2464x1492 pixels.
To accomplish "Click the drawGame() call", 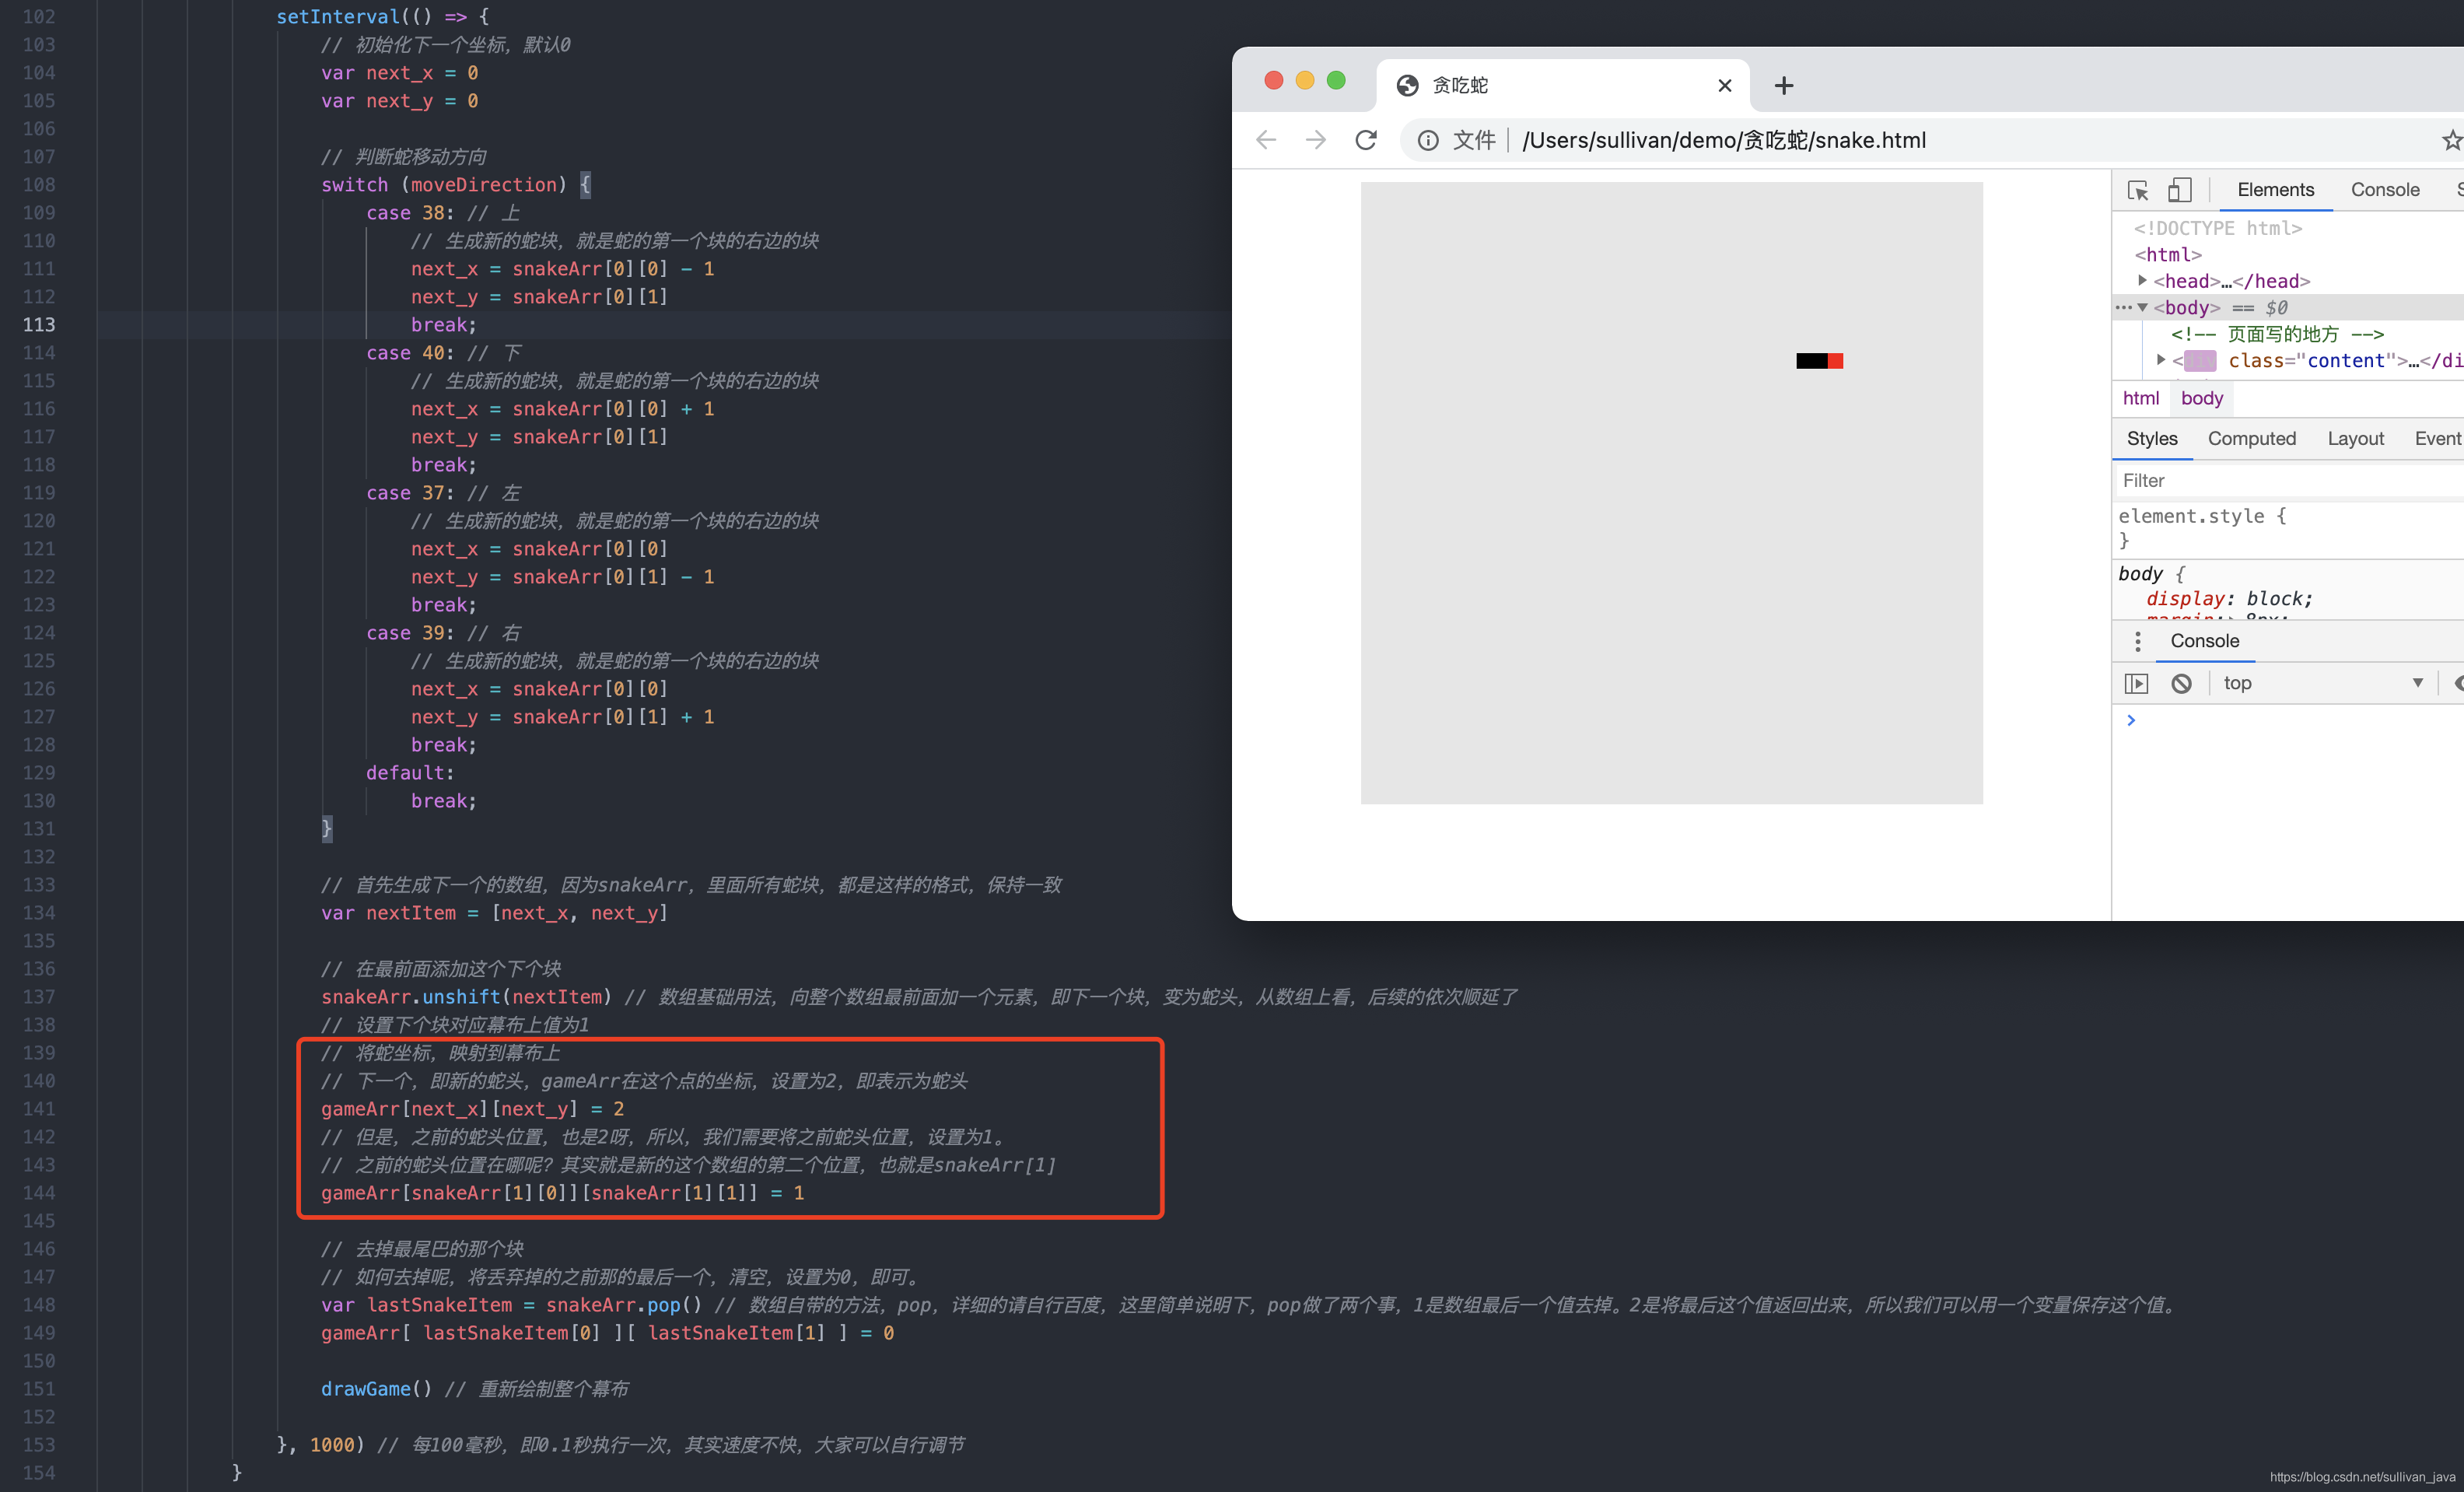I will [376, 1389].
